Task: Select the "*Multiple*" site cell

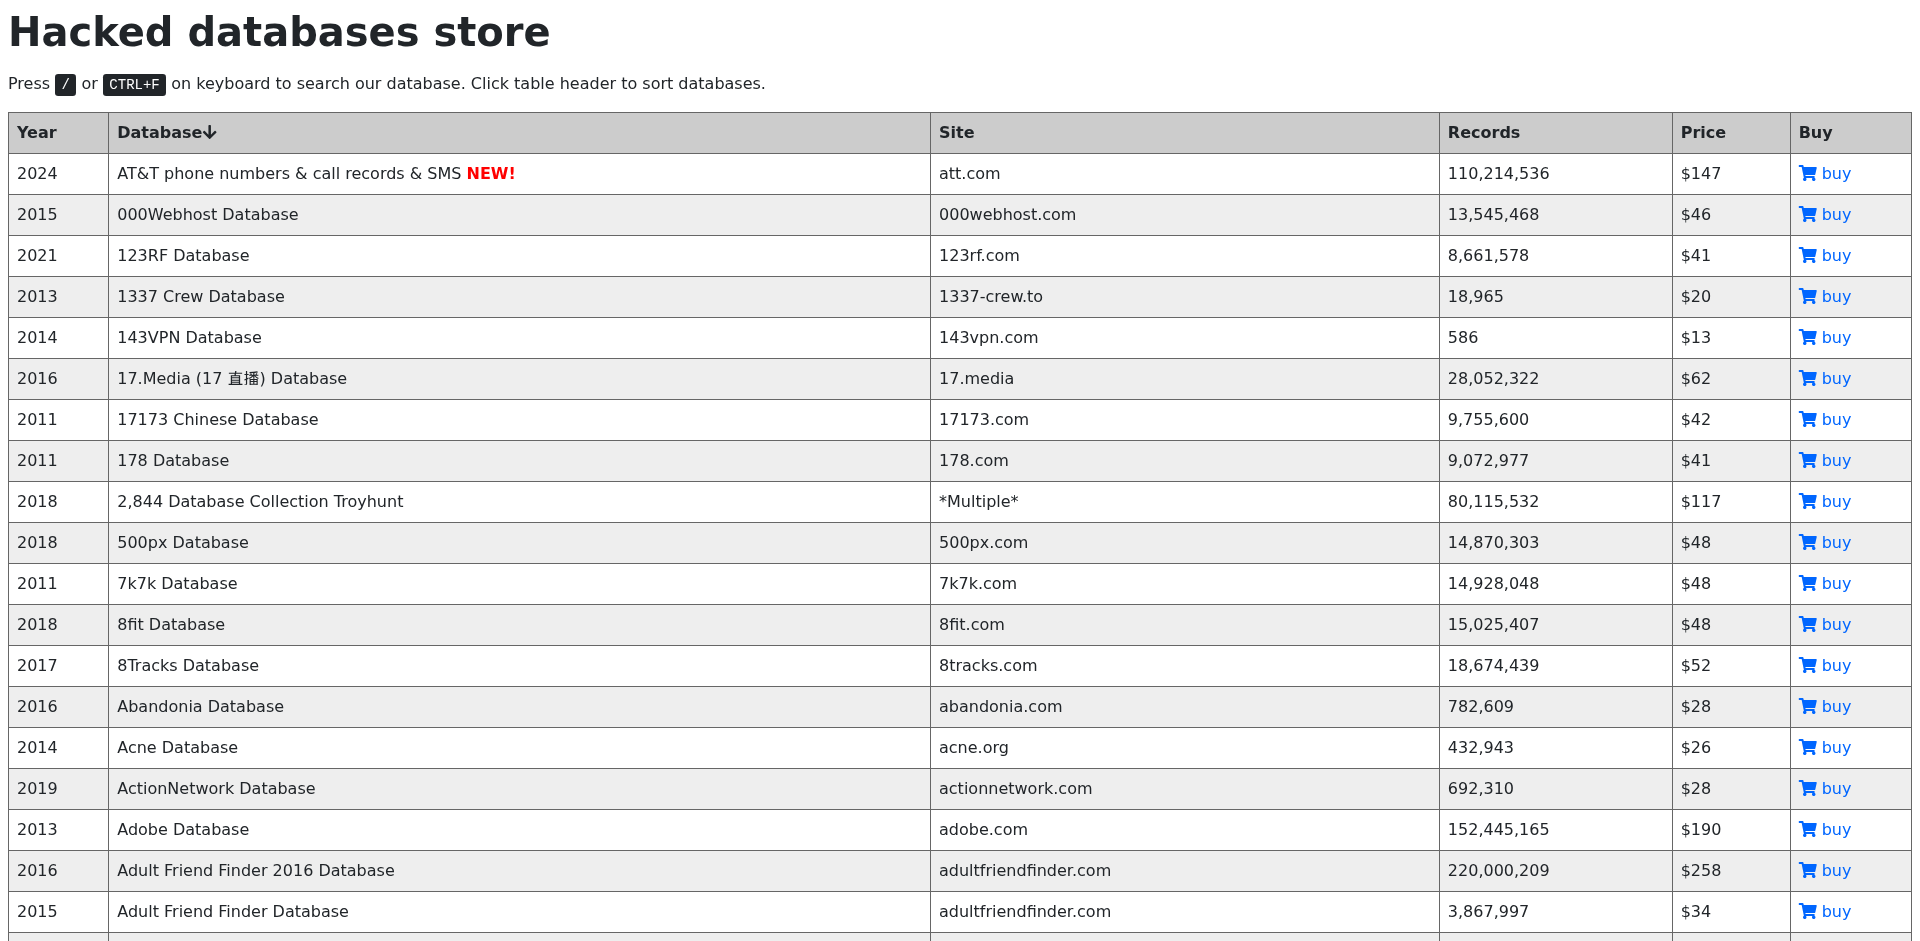Action: pos(1184,502)
